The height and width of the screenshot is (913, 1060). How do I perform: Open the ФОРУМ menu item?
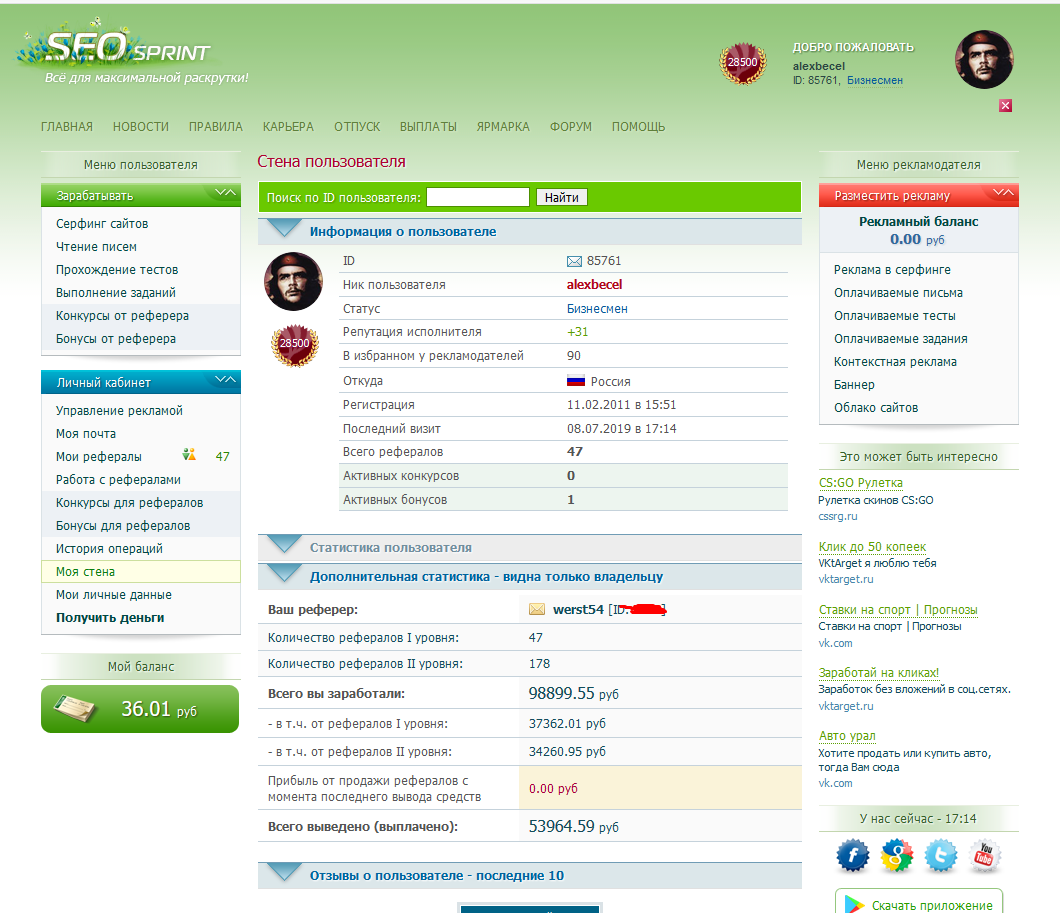point(571,127)
